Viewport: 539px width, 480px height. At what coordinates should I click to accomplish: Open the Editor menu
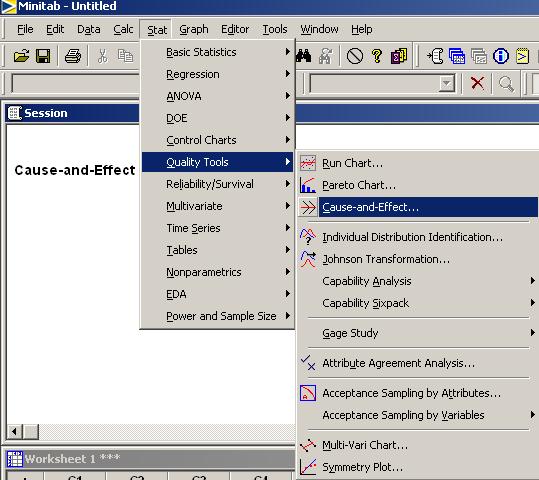(235, 30)
